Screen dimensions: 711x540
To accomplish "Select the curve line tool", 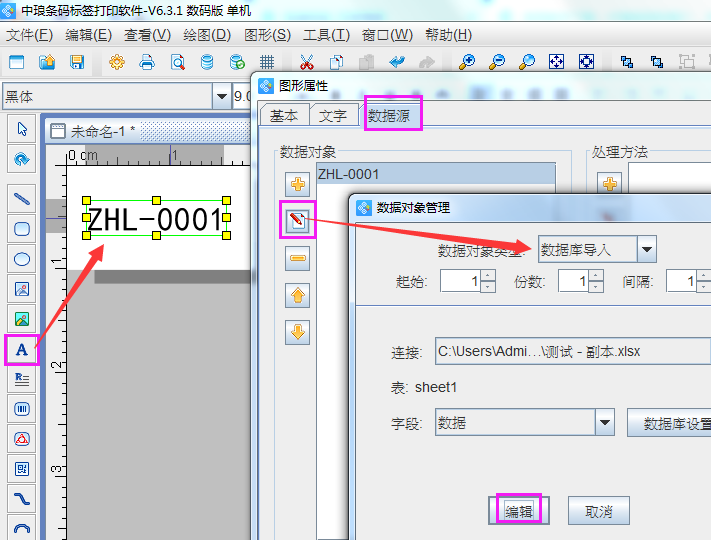I will (x=22, y=499).
